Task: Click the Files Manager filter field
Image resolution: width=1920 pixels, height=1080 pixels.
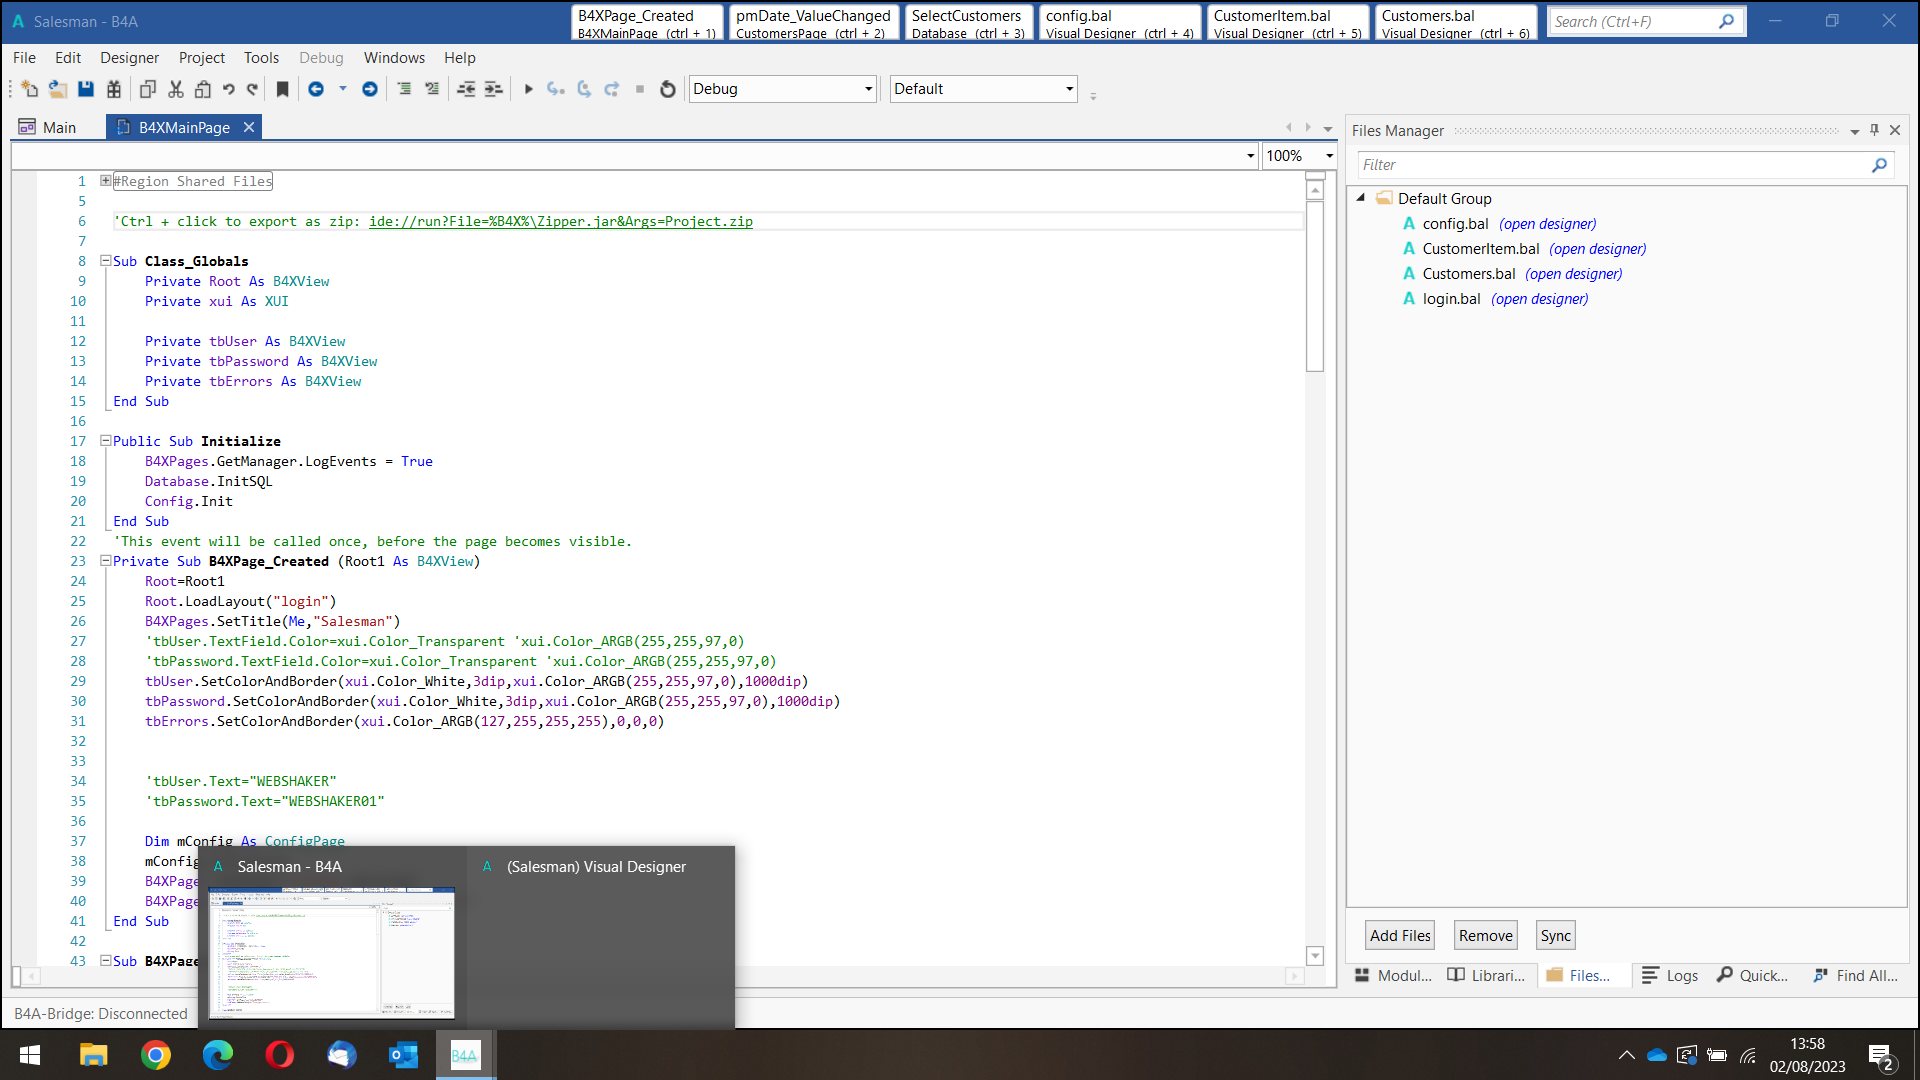Action: click(x=1612, y=165)
